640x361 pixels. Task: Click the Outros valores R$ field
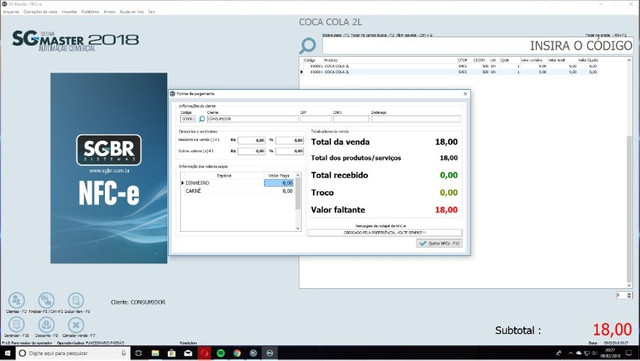tap(252, 151)
